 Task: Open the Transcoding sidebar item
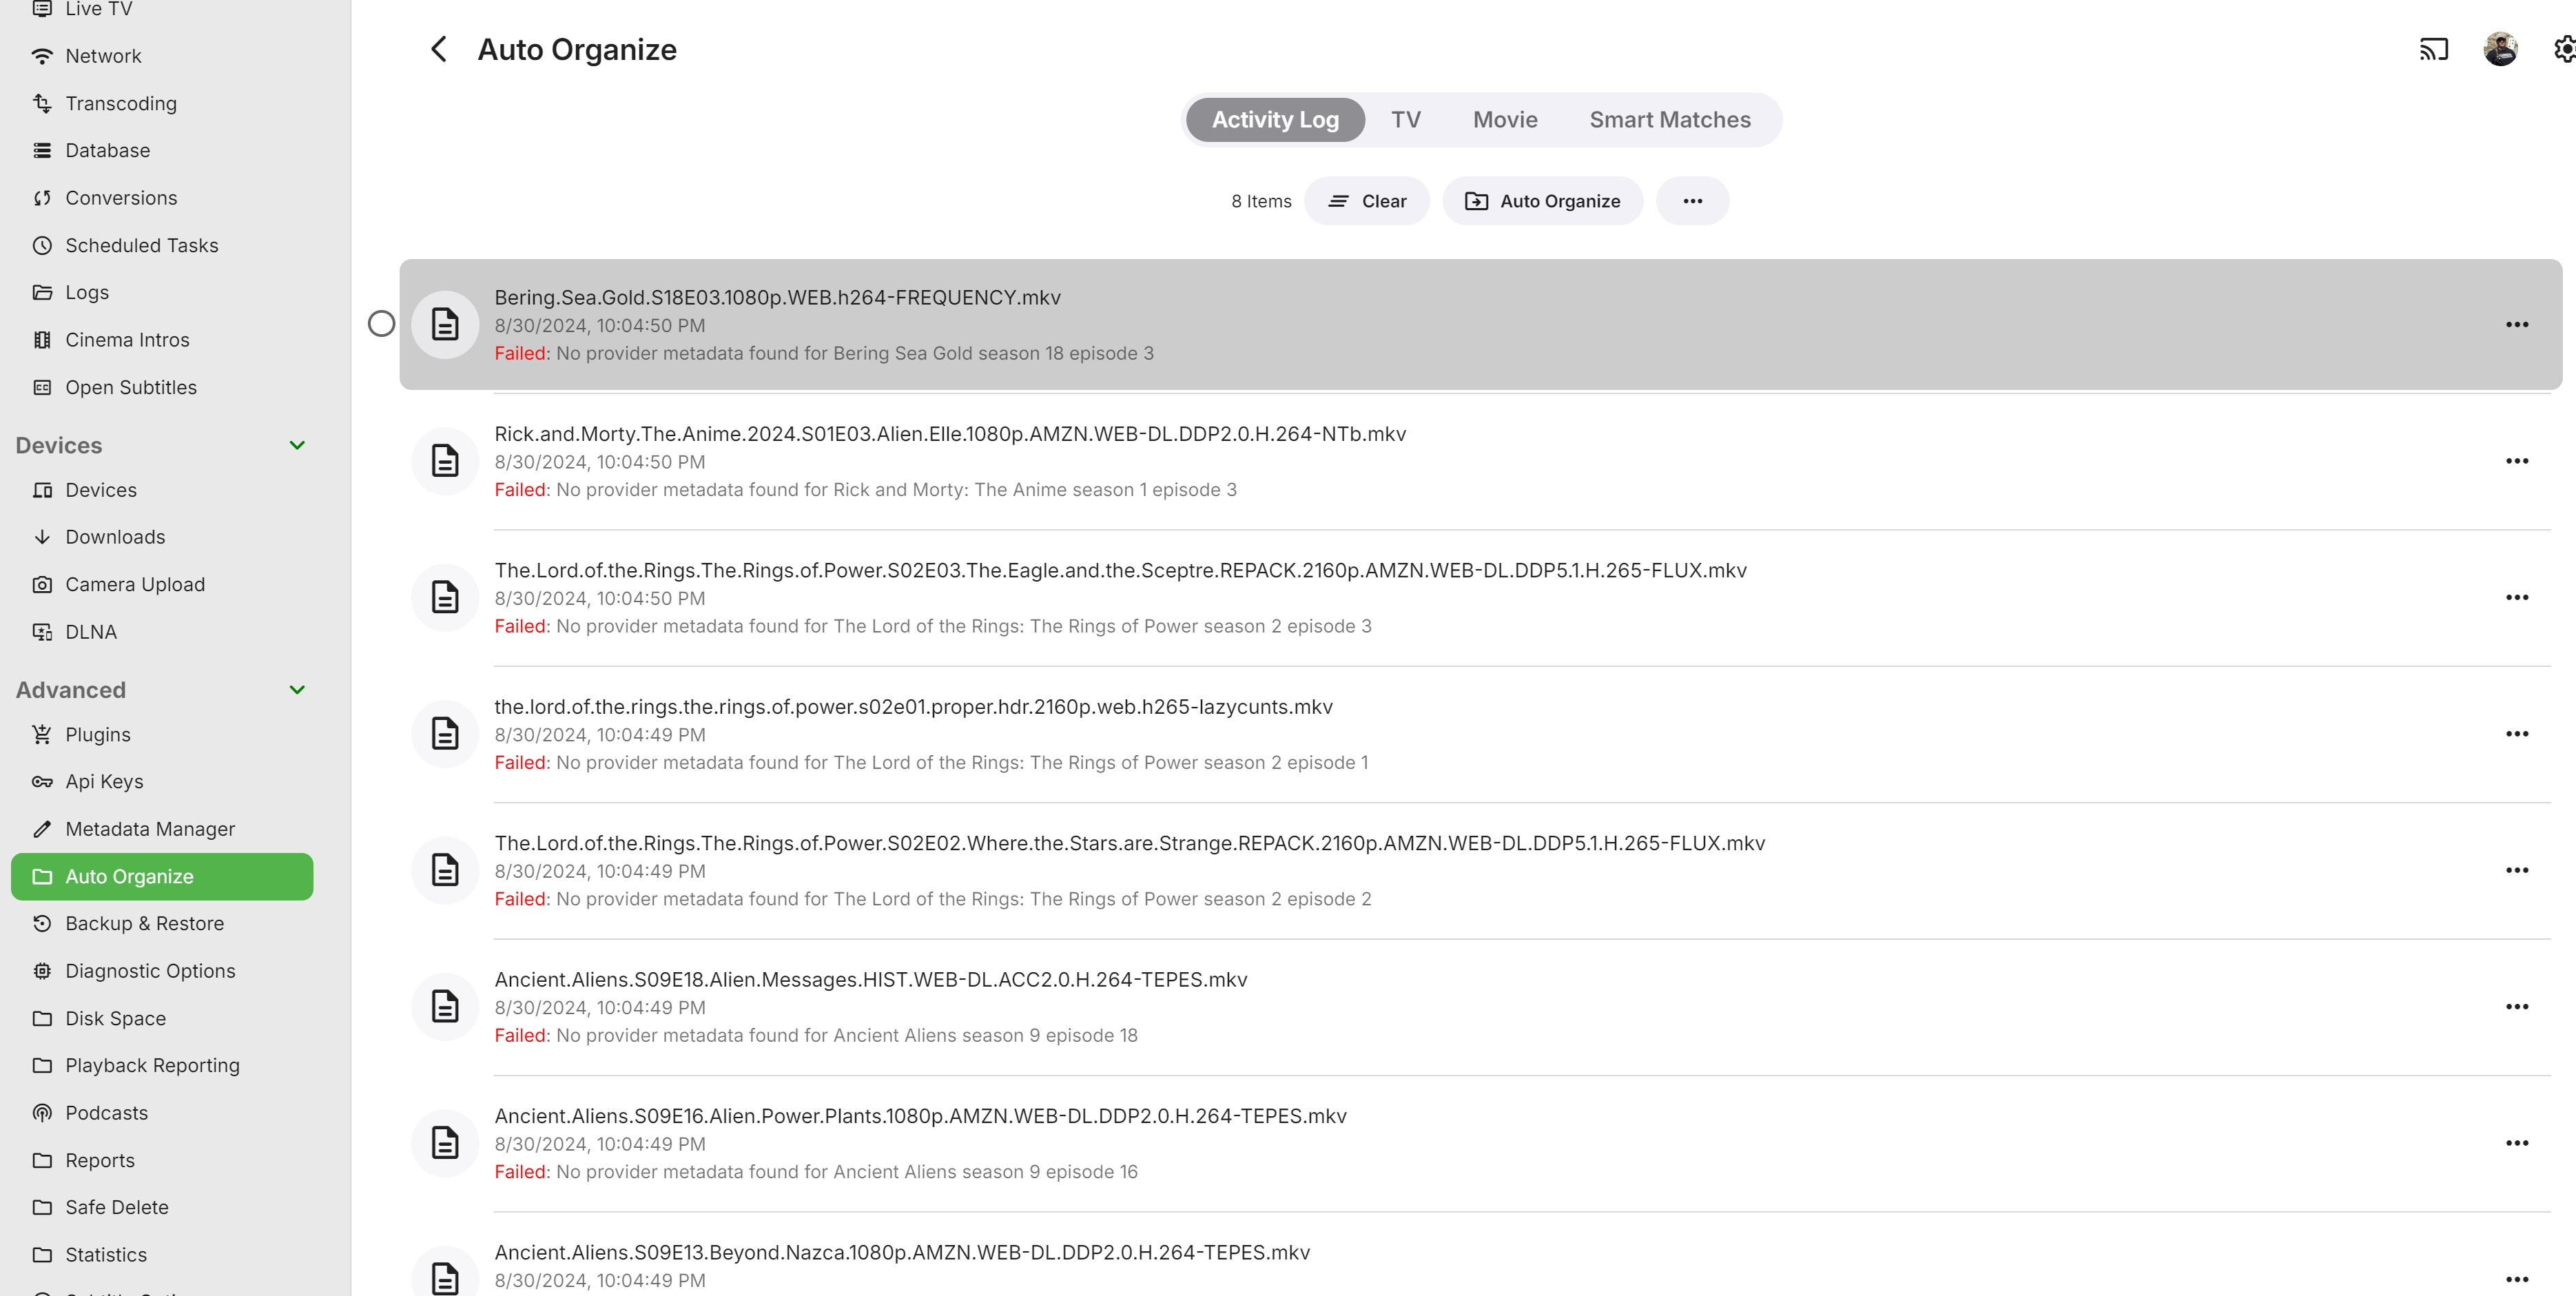[x=120, y=103]
